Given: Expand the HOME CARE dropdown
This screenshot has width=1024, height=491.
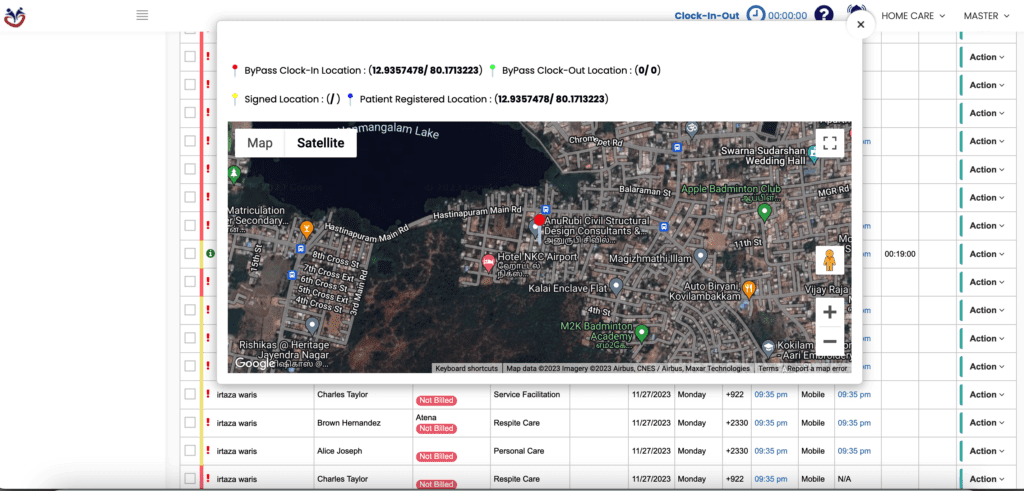Looking at the screenshot, I should coord(914,16).
